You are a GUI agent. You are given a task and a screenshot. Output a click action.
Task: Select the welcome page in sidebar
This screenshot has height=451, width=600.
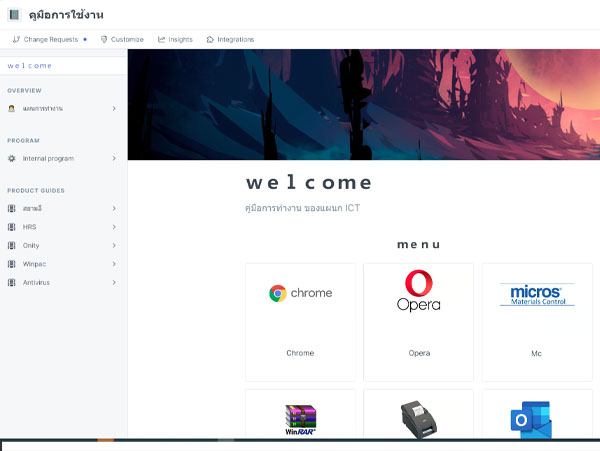point(63,66)
